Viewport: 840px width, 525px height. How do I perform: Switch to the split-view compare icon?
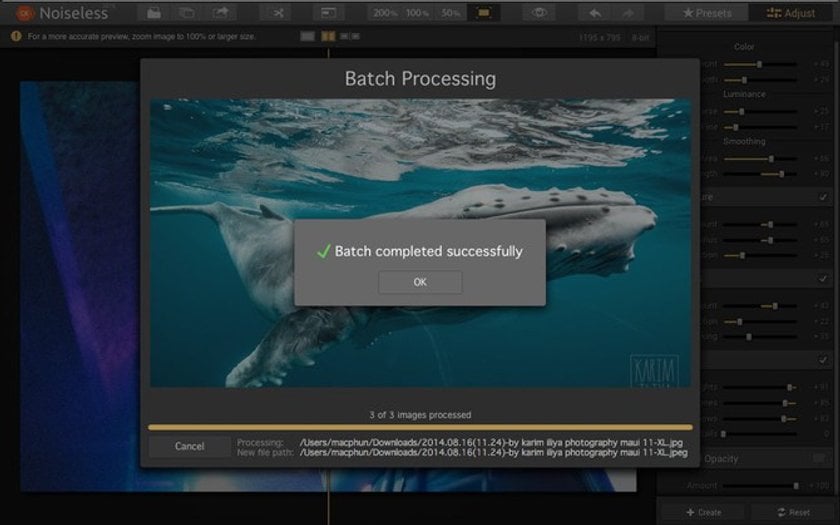point(328,36)
